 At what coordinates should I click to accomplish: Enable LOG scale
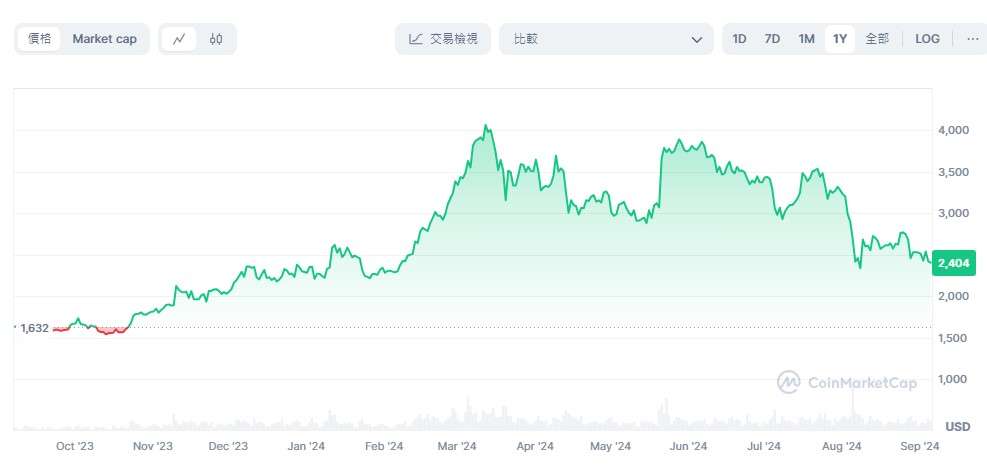coord(927,39)
